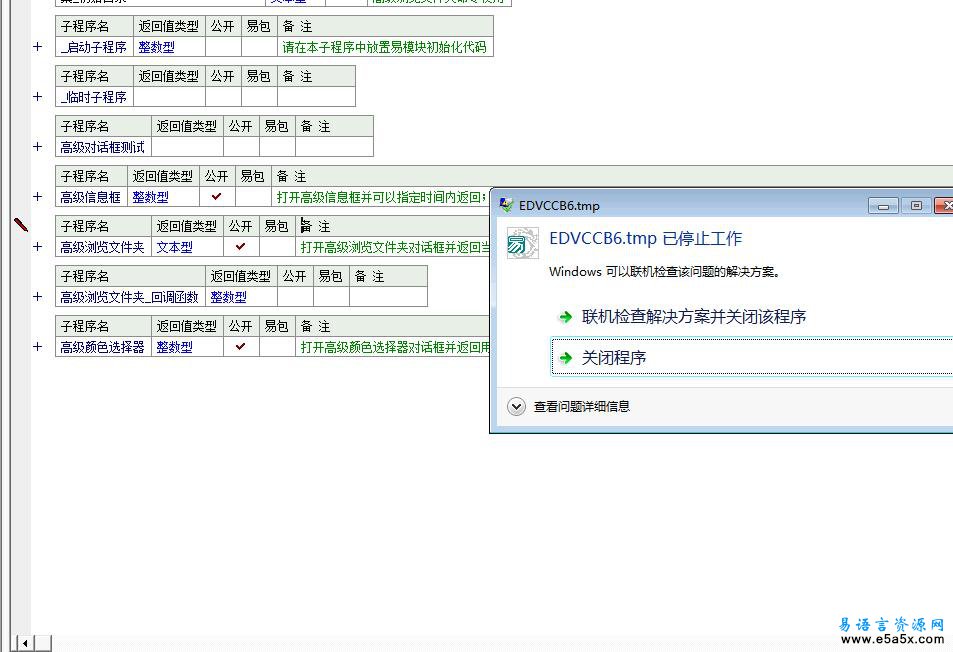Click horizontal scrollbar left arrow
The image size is (953, 652).
tap(25, 643)
